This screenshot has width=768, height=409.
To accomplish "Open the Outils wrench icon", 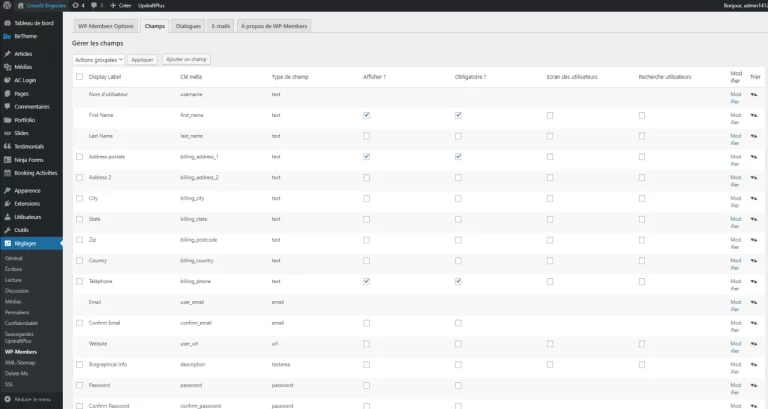I will (x=7, y=230).
